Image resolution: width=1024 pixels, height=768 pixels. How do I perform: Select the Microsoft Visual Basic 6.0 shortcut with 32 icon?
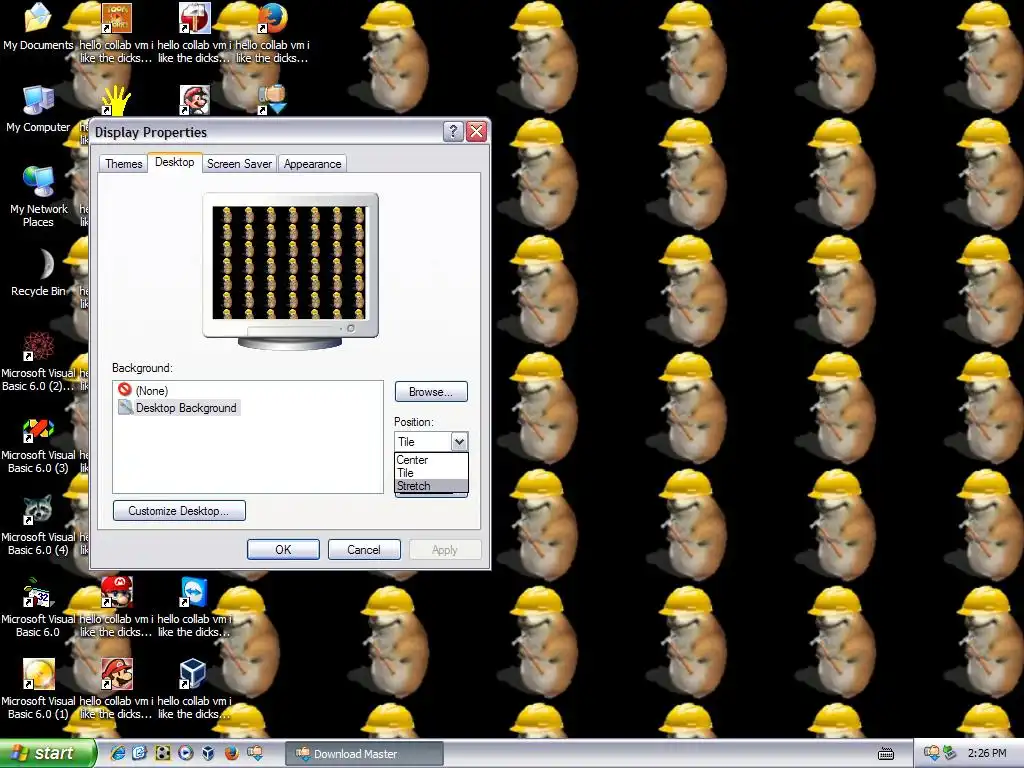[39, 592]
